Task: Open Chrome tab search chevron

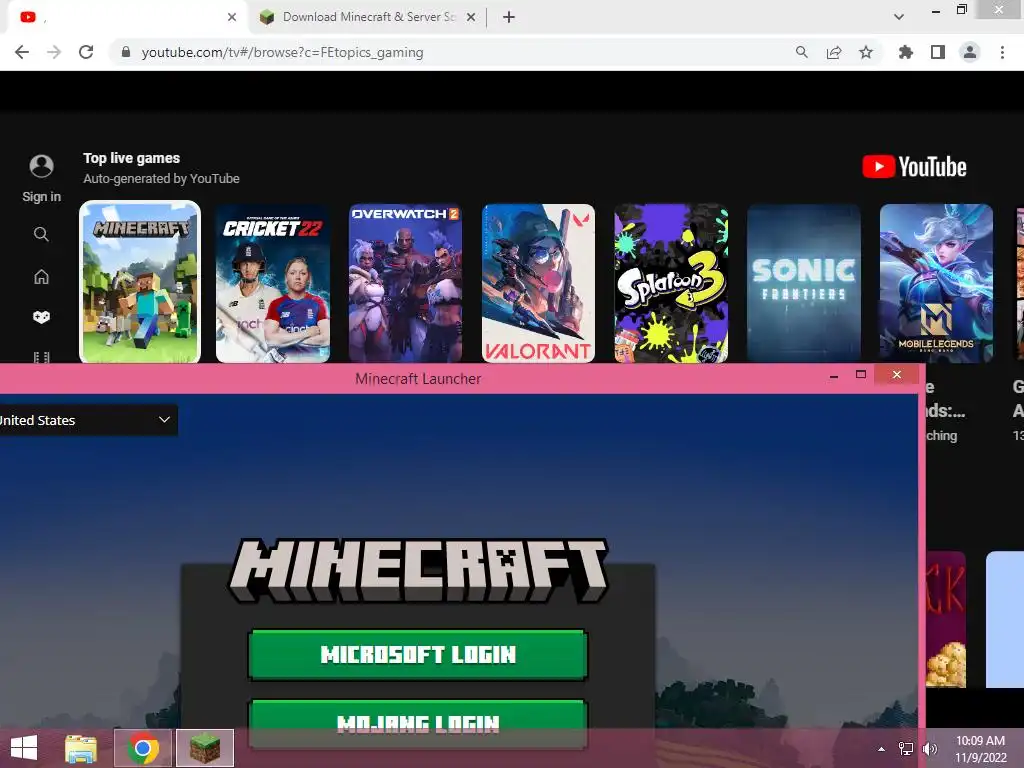Action: (899, 17)
